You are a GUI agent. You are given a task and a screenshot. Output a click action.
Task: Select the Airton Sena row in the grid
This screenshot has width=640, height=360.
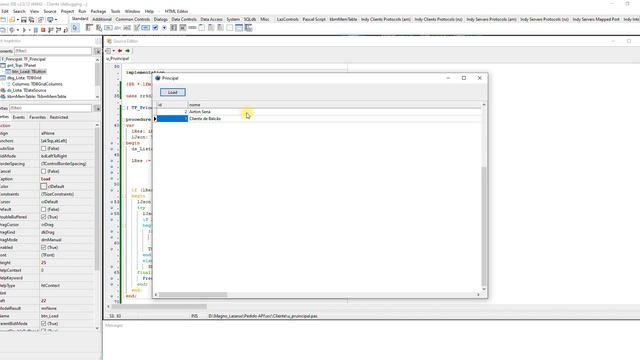(x=319, y=111)
